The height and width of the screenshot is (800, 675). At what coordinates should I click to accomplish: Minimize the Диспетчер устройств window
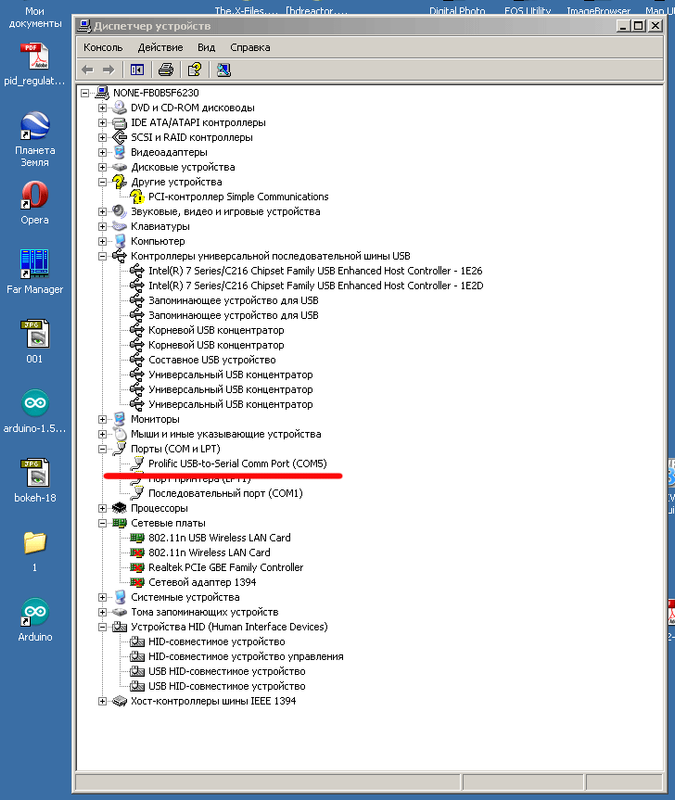(x=623, y=26)
